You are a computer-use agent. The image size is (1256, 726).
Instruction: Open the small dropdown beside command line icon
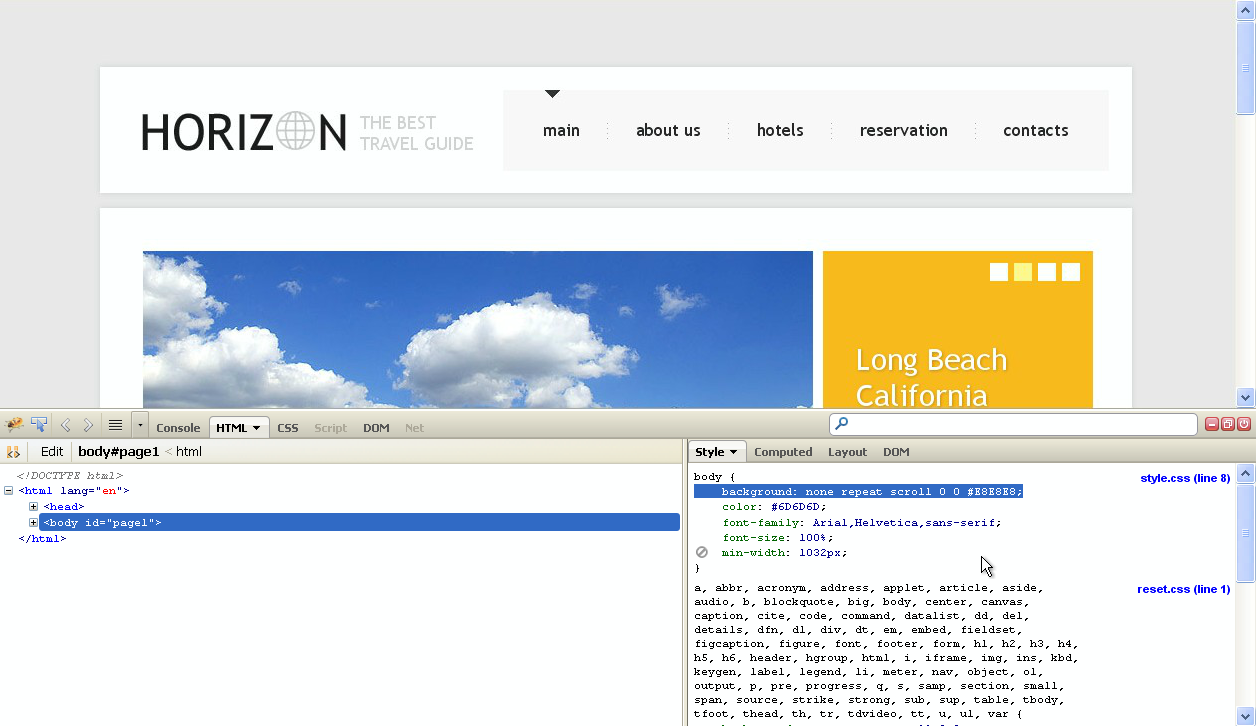(140, 425)
